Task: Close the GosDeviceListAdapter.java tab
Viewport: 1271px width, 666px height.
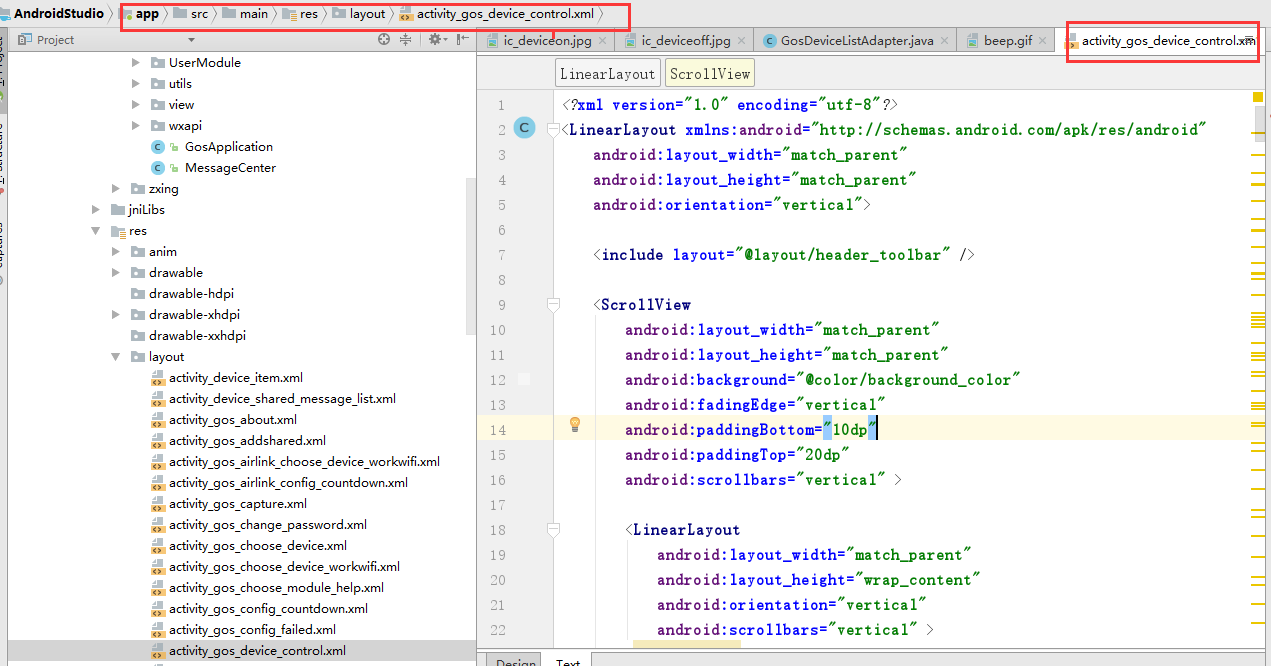Action: click(x=944, y=41)
